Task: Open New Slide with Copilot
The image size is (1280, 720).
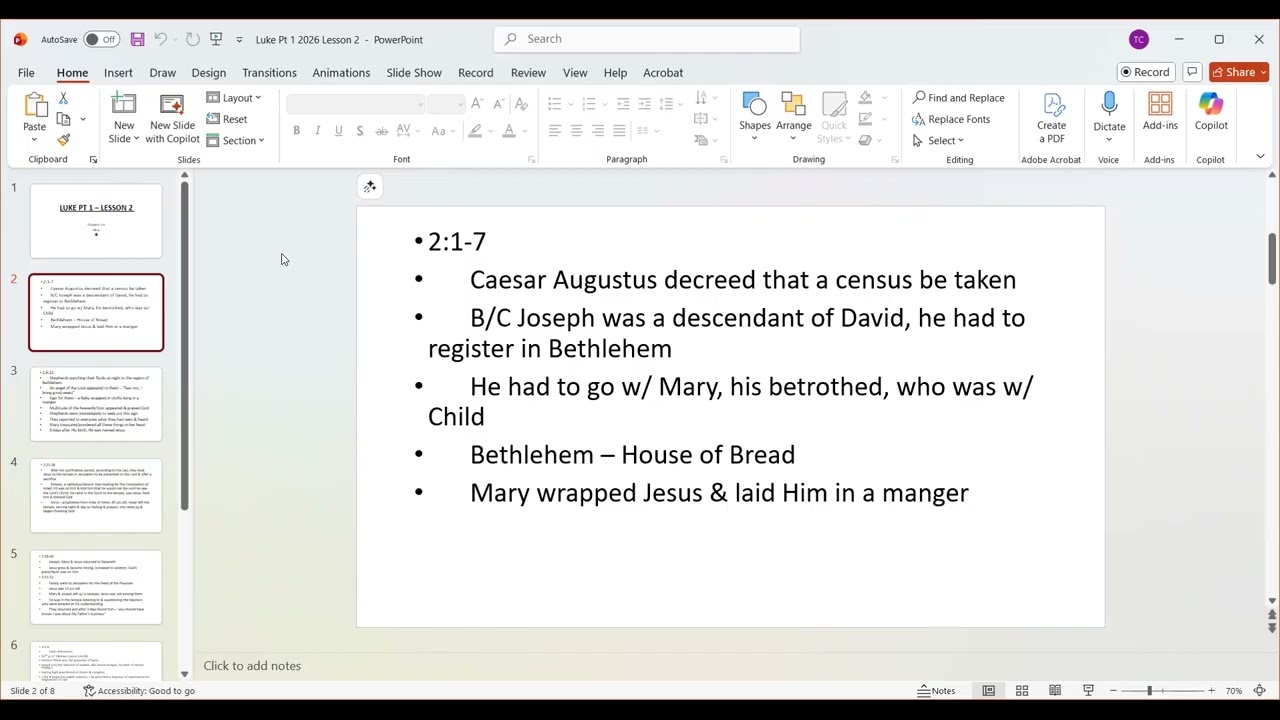Action: click(x=172, y=118)
